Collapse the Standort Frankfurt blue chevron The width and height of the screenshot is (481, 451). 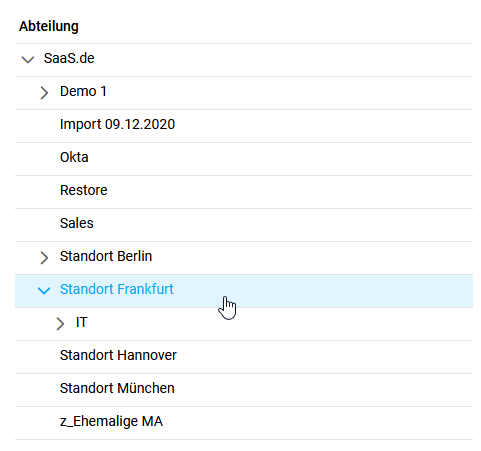44,290
